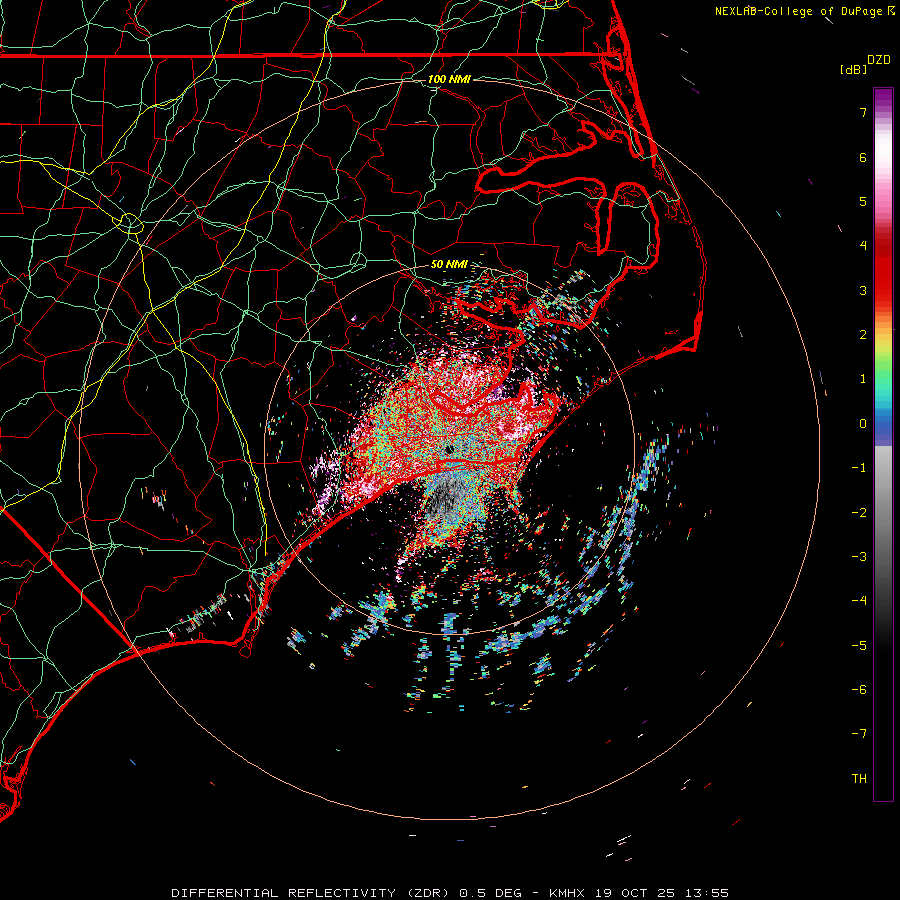Click the 0 value on the color scale
900x900 pixels.
[x=863, y=424]
